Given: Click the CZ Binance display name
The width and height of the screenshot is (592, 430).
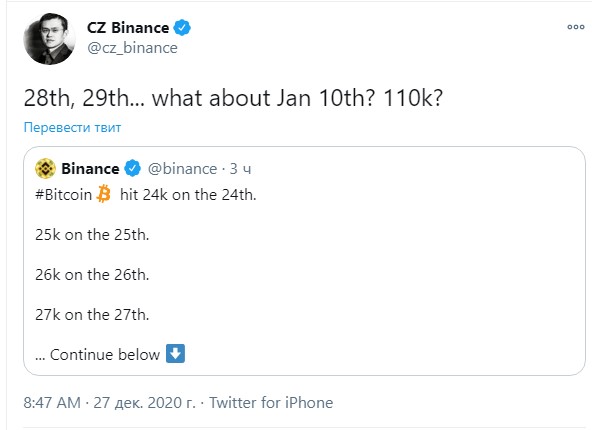Looking at the screenshot, I should tap(128, 28).
